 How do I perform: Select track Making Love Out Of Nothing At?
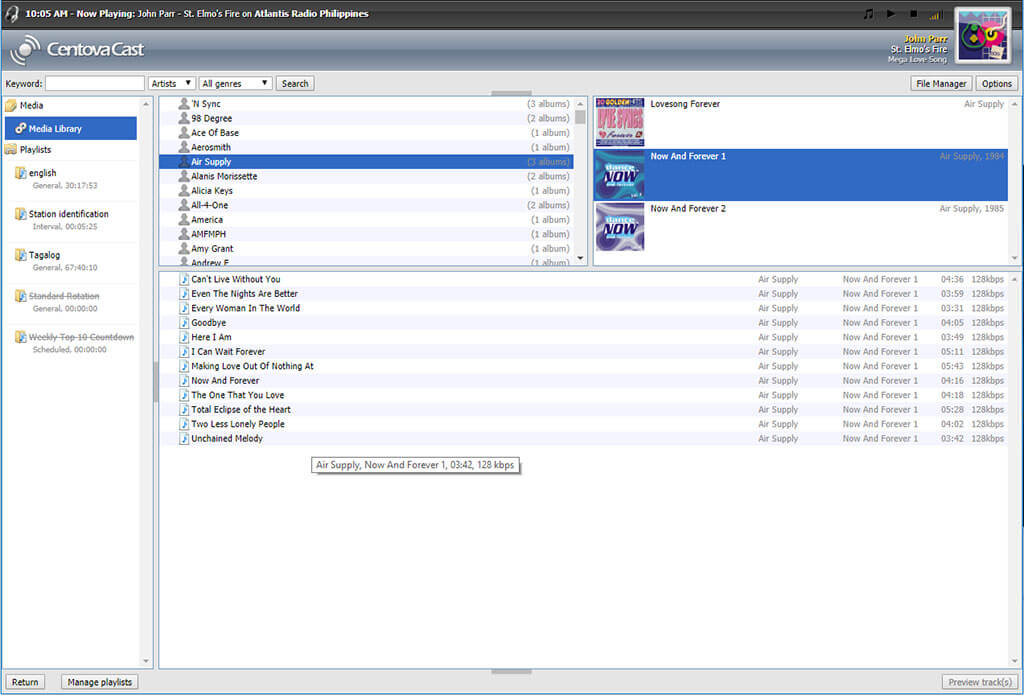[583, 366]
